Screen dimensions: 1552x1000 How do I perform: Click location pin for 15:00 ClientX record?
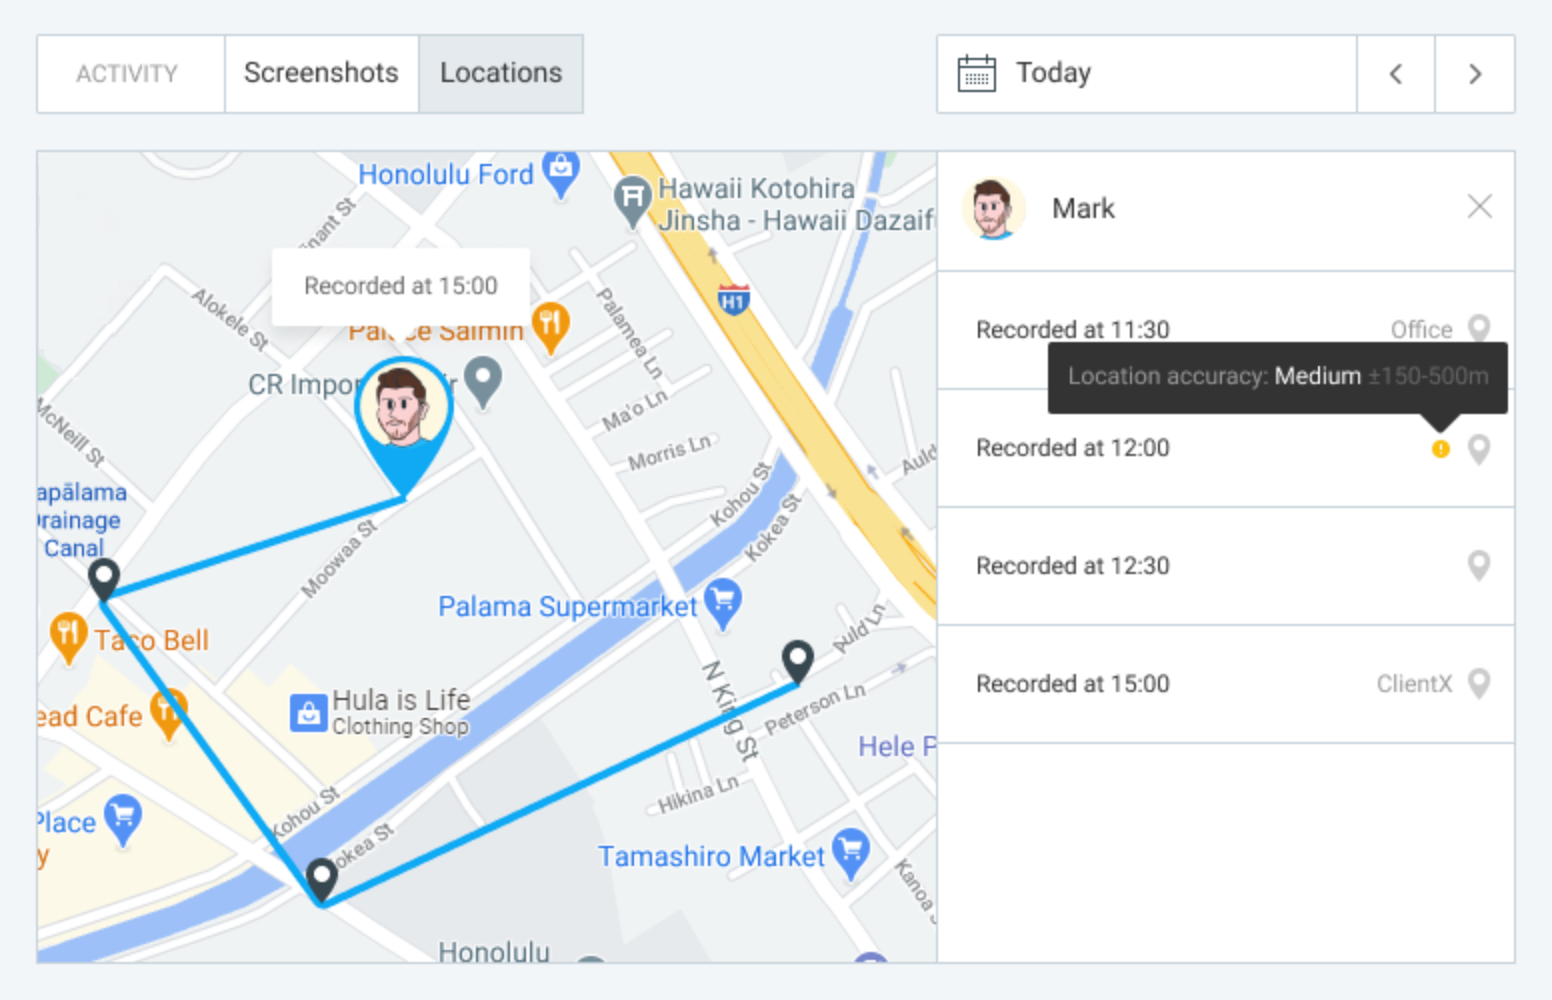pos(1479,684)
